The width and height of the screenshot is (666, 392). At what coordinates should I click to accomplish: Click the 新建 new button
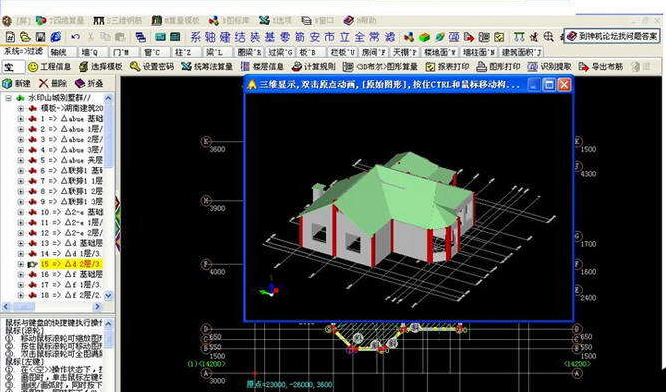coord(17,83)
